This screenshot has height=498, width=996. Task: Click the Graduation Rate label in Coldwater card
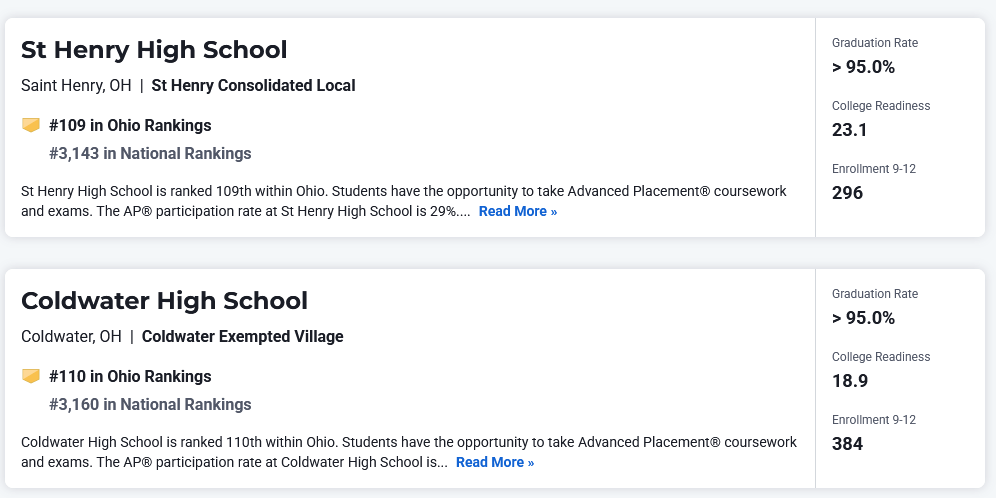pos(874,294)
